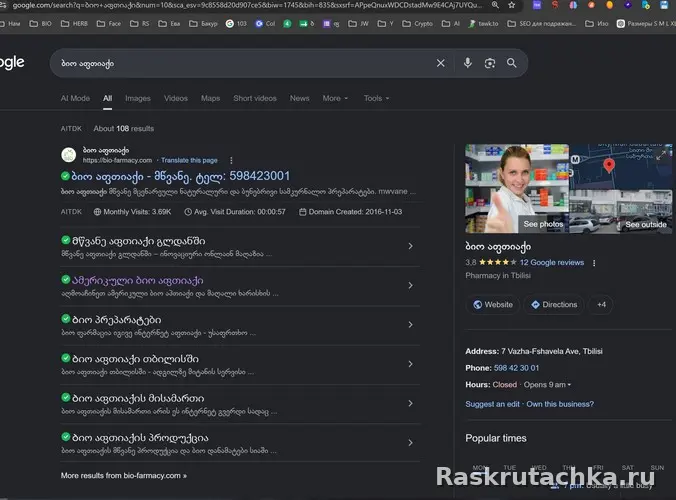
Task: Switch to the News tab
Action: click(300, 98)
